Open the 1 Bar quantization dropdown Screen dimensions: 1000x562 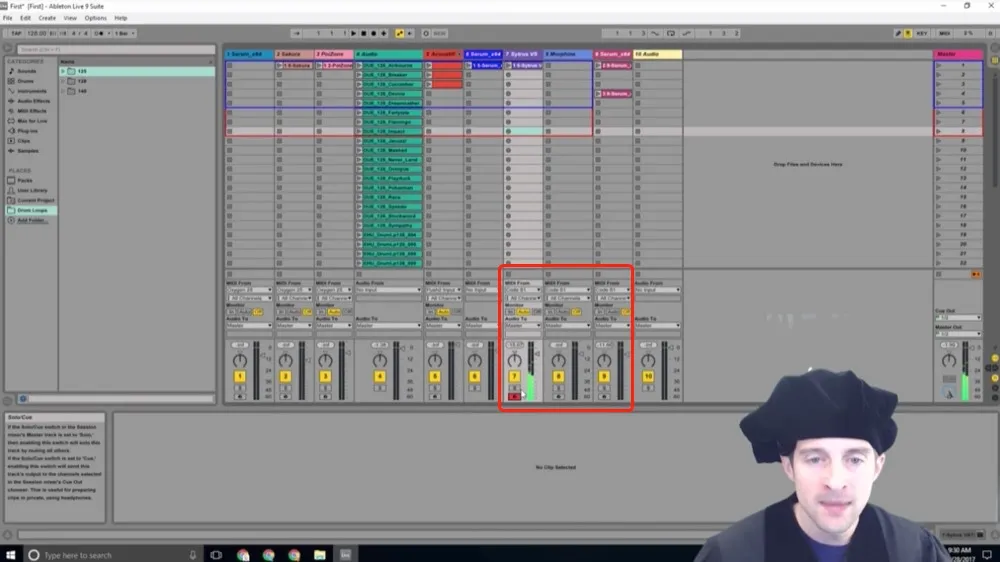pos(124,33)
